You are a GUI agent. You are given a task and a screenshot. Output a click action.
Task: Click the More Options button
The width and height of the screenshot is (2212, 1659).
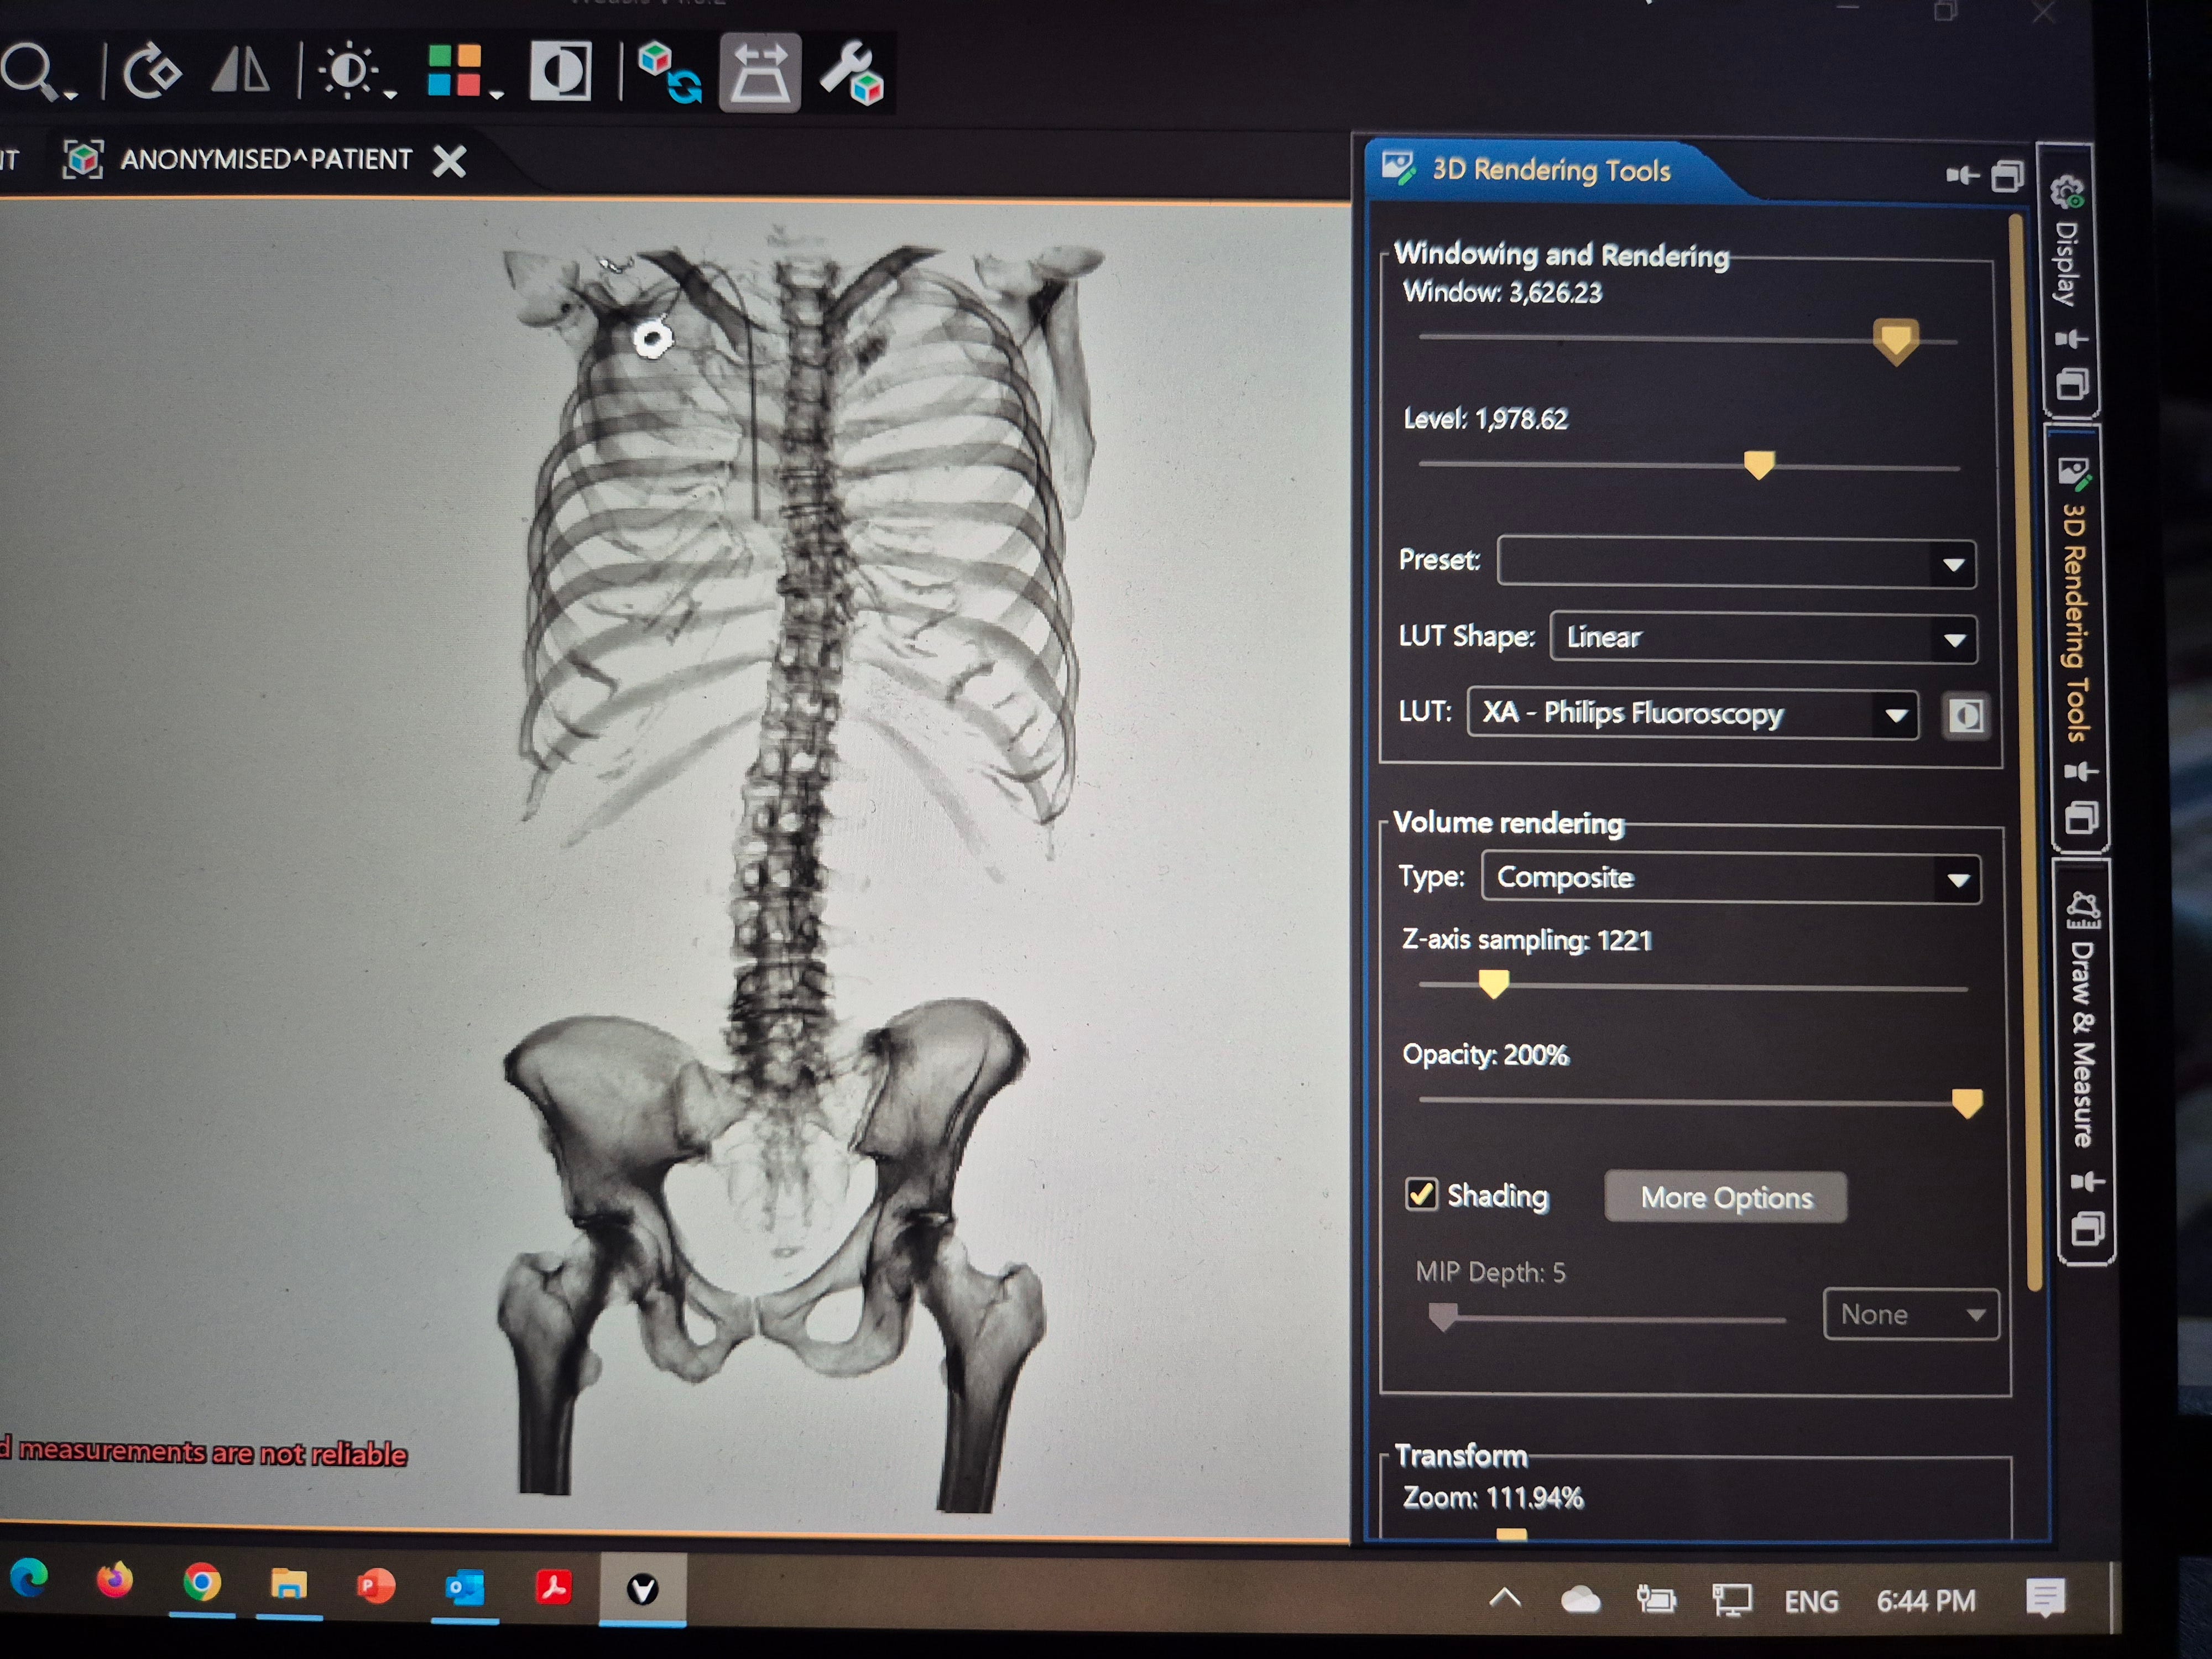click(x=1725, y=1197)
